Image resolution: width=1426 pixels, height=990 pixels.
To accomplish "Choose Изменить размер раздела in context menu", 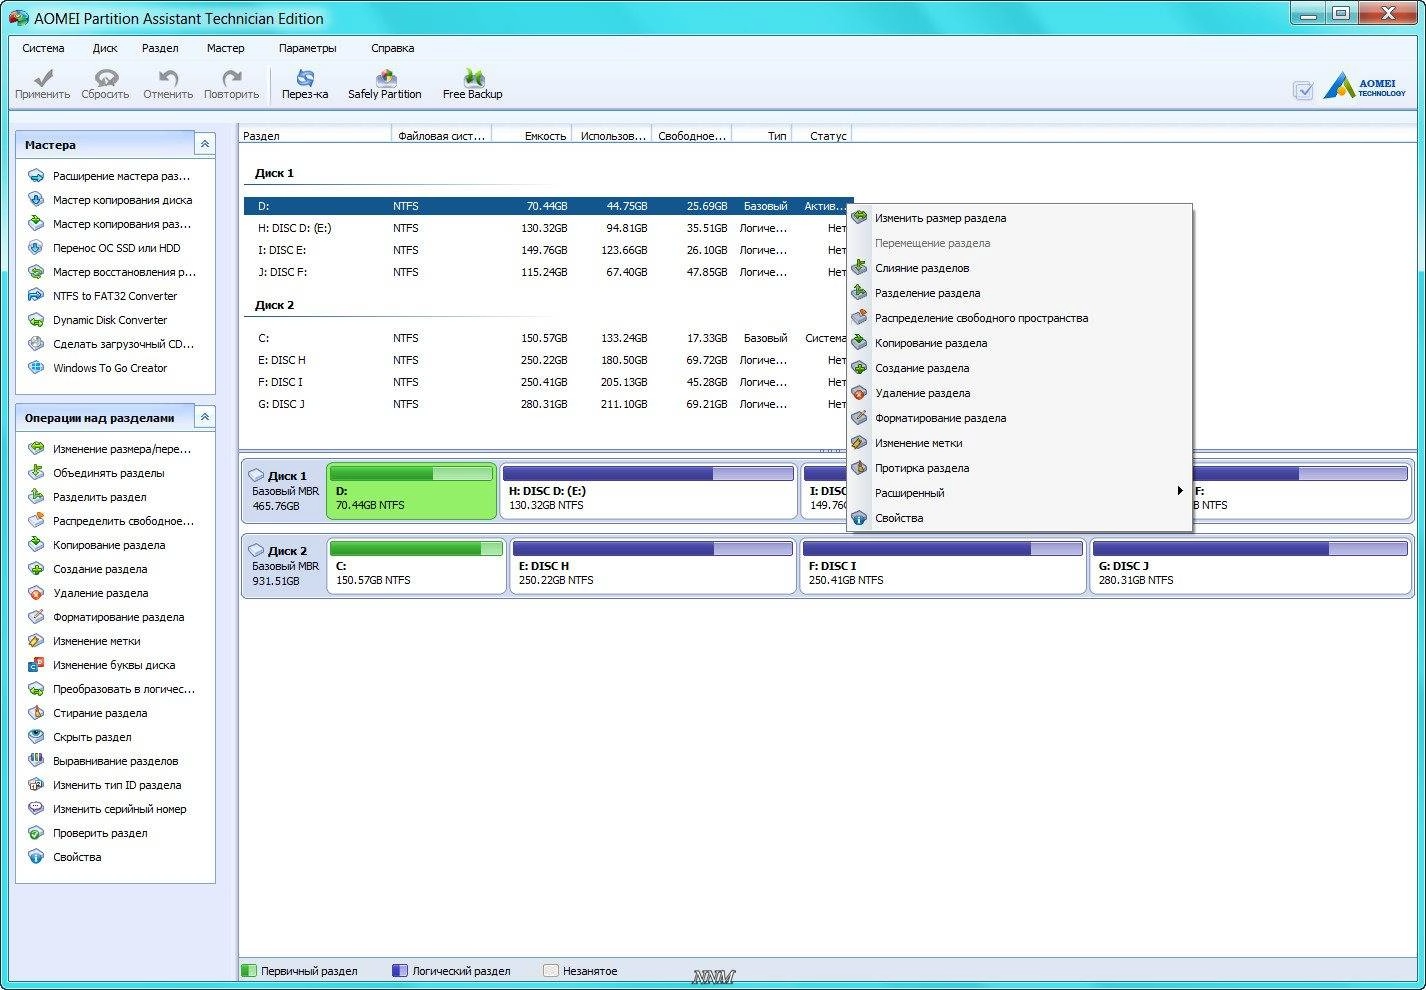I will pyautogui.click(x=1019, y=218).
